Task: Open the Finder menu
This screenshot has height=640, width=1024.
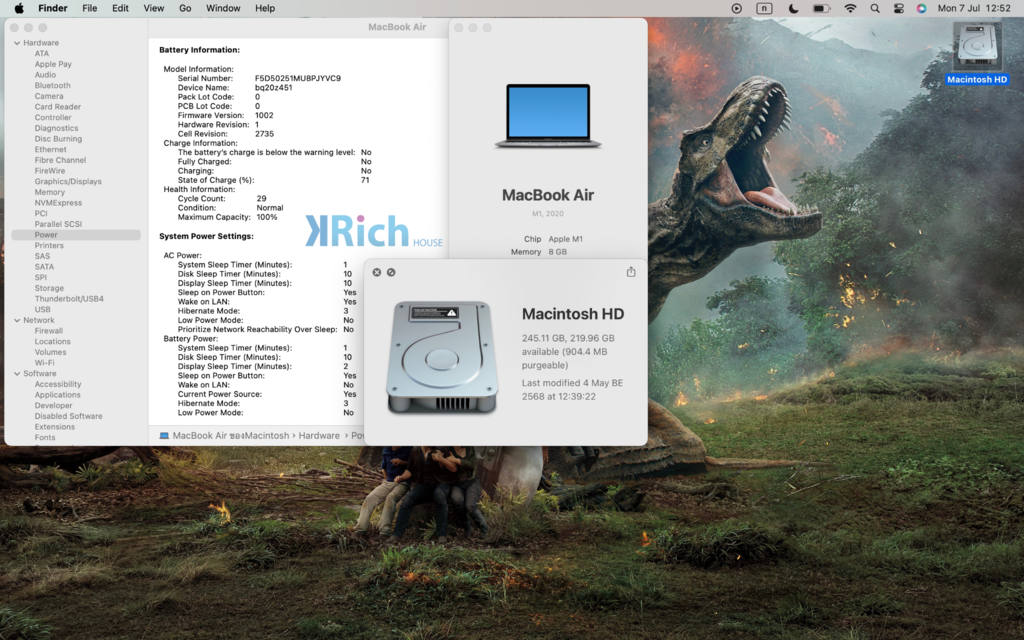Action: click(x=53, y=8)
